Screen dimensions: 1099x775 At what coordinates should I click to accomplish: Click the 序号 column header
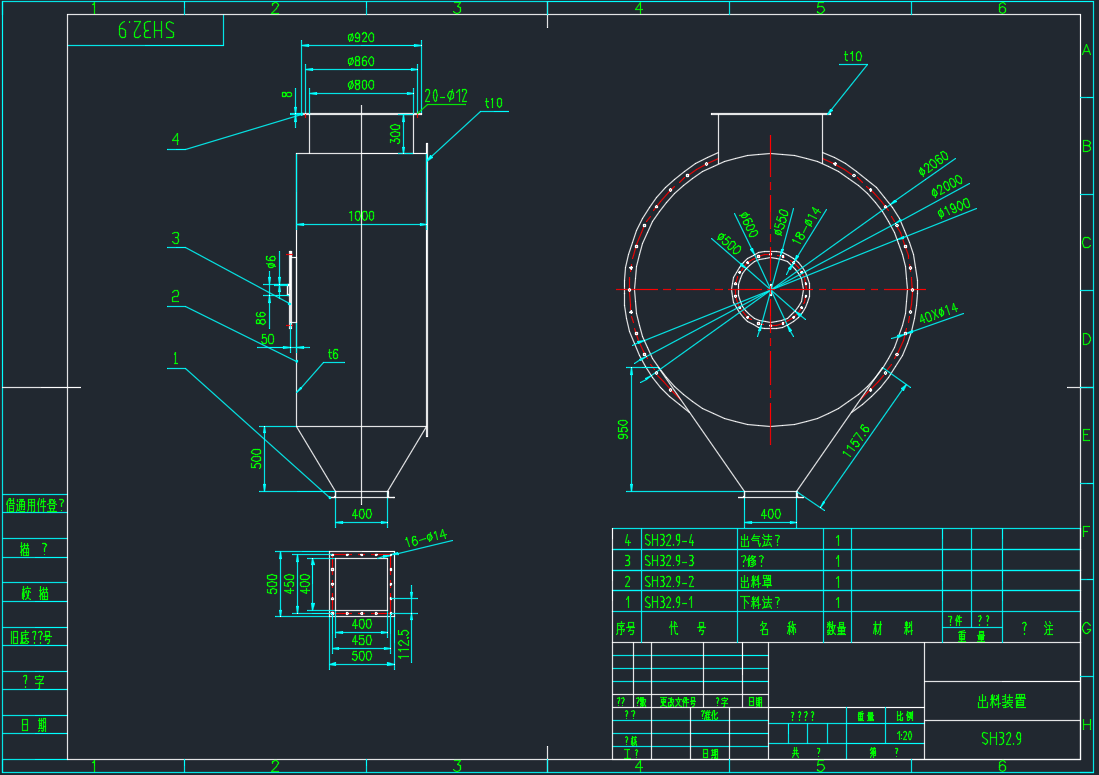[626, 629]
